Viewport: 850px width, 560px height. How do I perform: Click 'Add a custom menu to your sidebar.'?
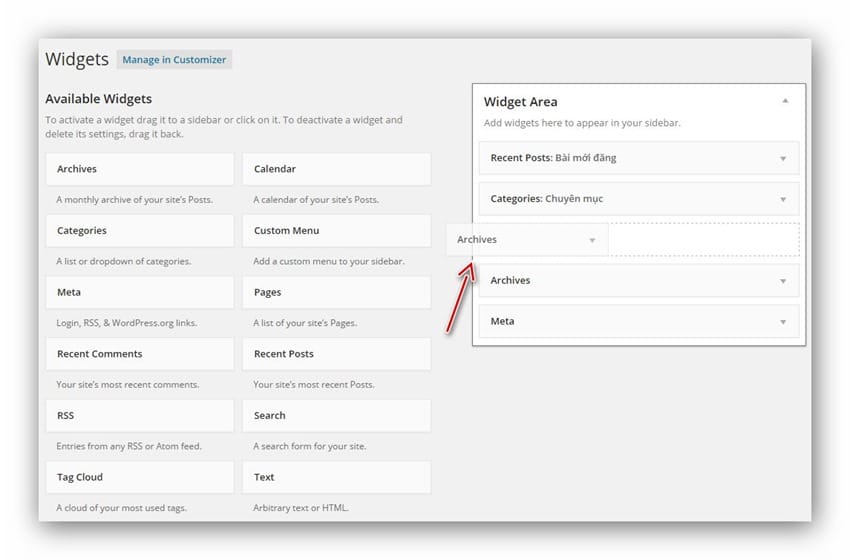pos(329,261)
